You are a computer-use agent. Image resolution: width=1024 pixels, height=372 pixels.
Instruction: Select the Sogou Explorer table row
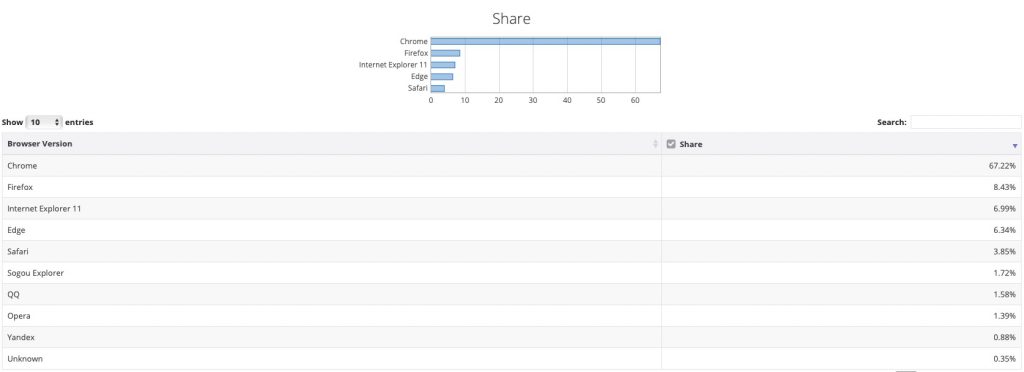[x=511, y=273]
